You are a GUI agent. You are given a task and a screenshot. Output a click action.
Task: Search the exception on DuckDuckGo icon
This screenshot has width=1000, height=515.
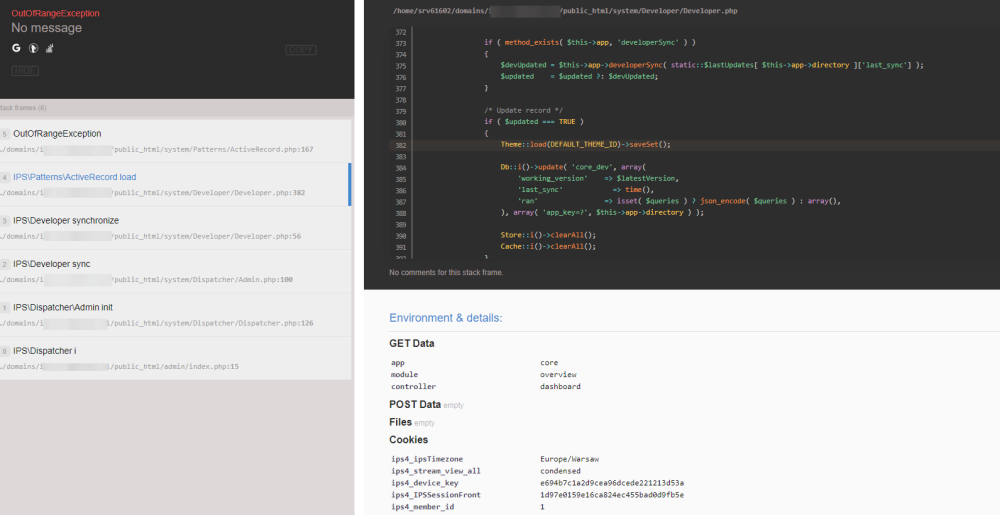click(33, 47)
